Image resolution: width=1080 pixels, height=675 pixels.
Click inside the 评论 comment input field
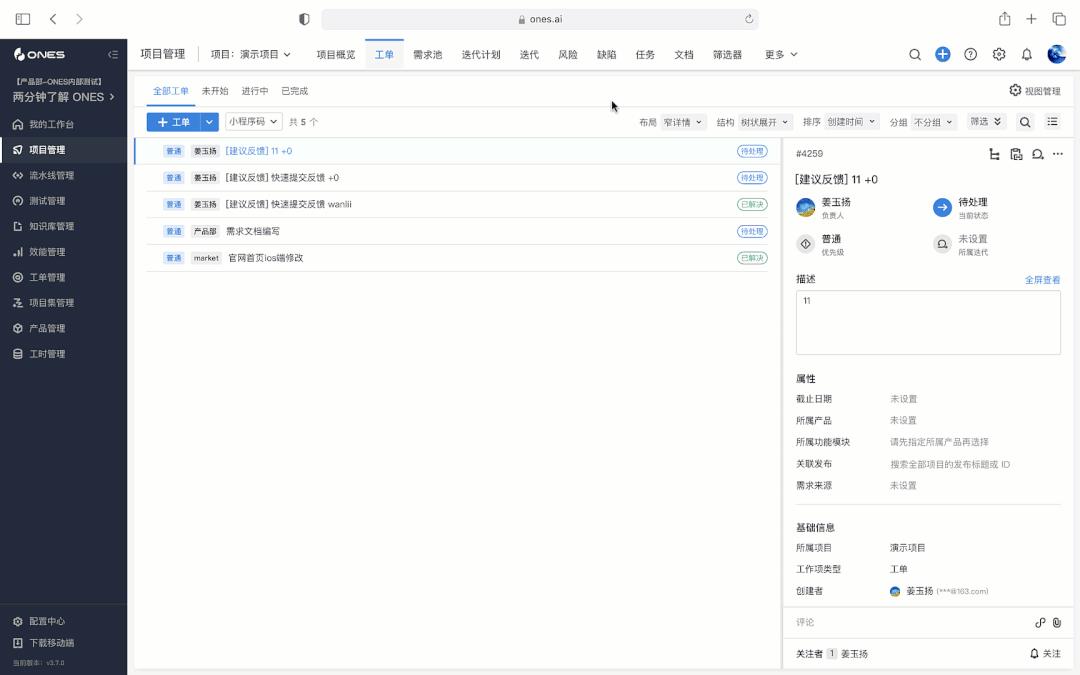[900, 622]
